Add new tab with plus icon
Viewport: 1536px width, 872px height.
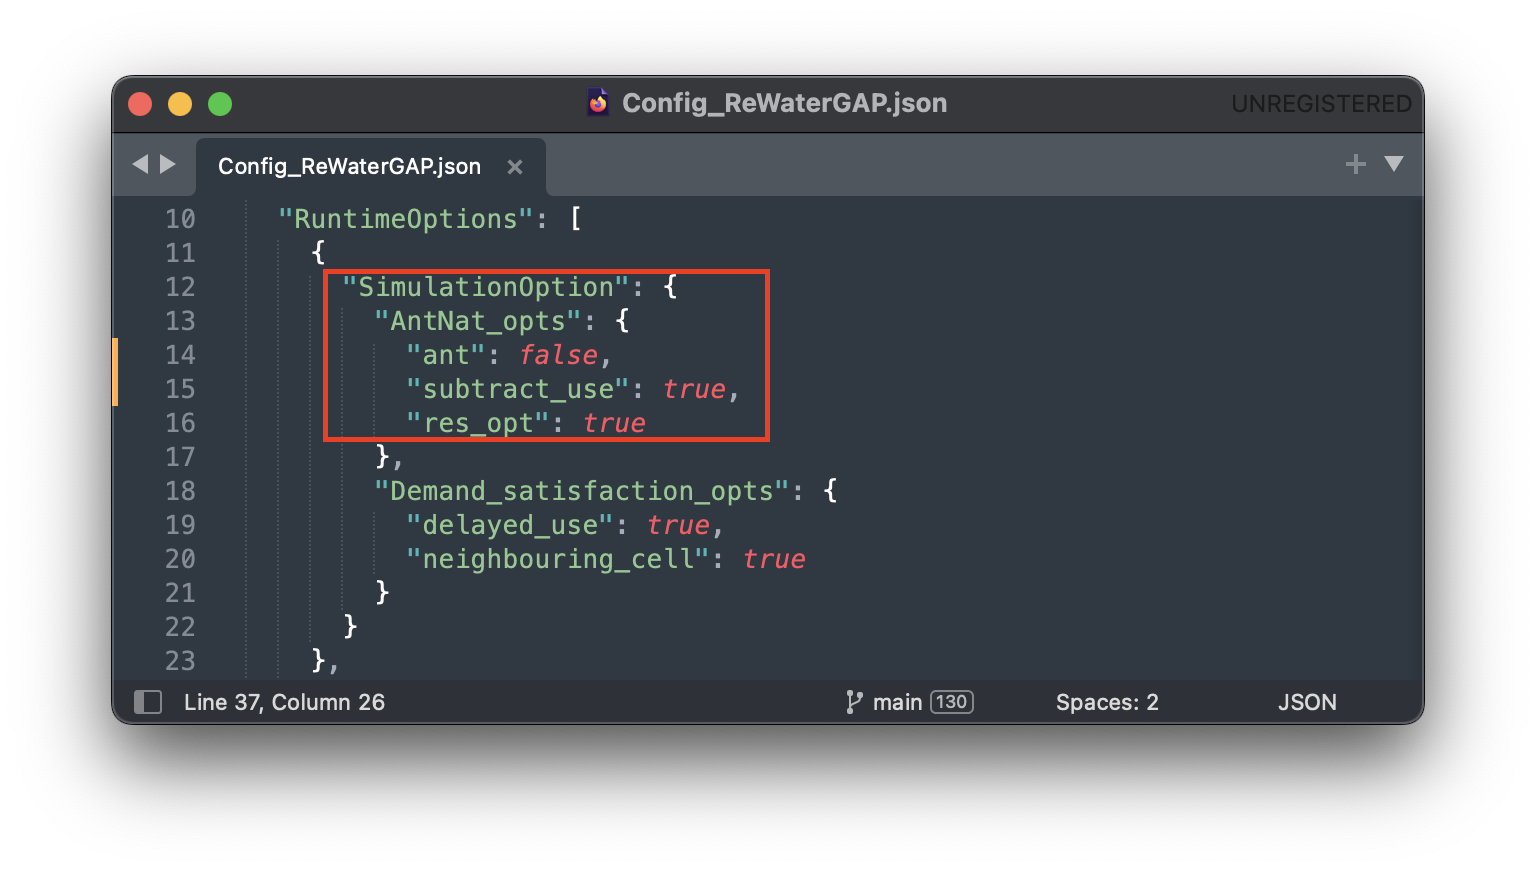[x=1355, y=164]
